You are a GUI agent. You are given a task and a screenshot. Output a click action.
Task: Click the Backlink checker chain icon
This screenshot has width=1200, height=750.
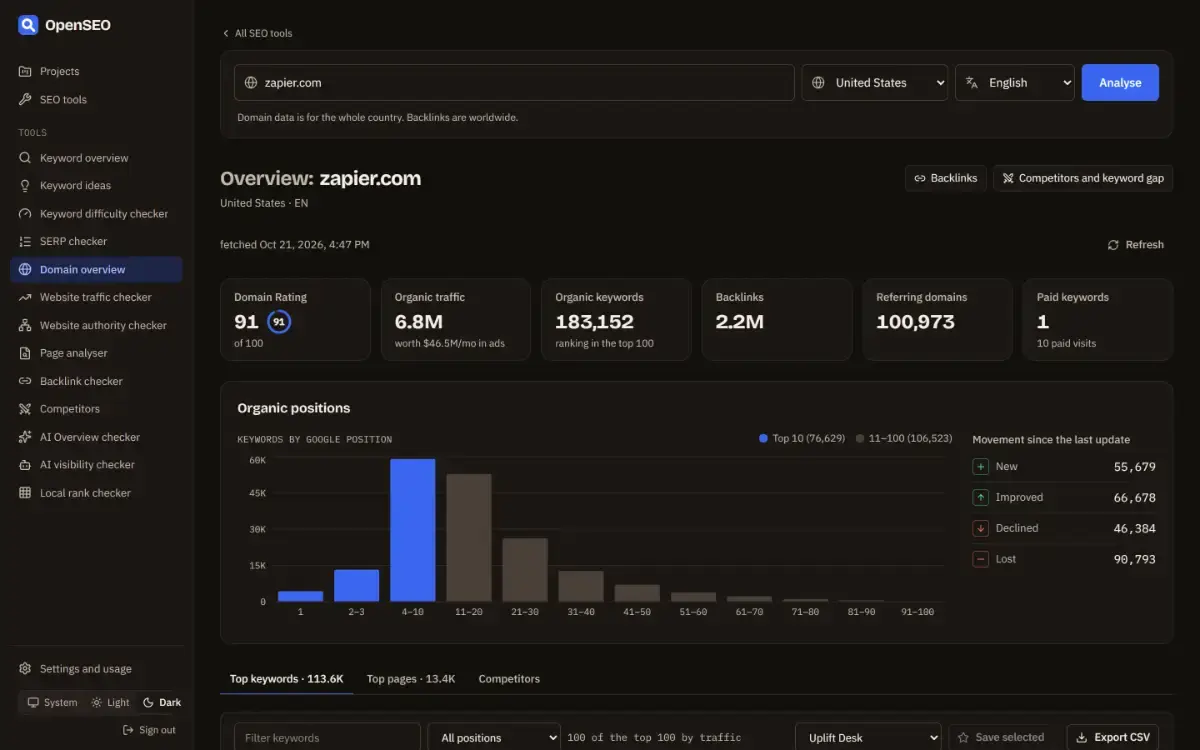[x=25, y=381]
